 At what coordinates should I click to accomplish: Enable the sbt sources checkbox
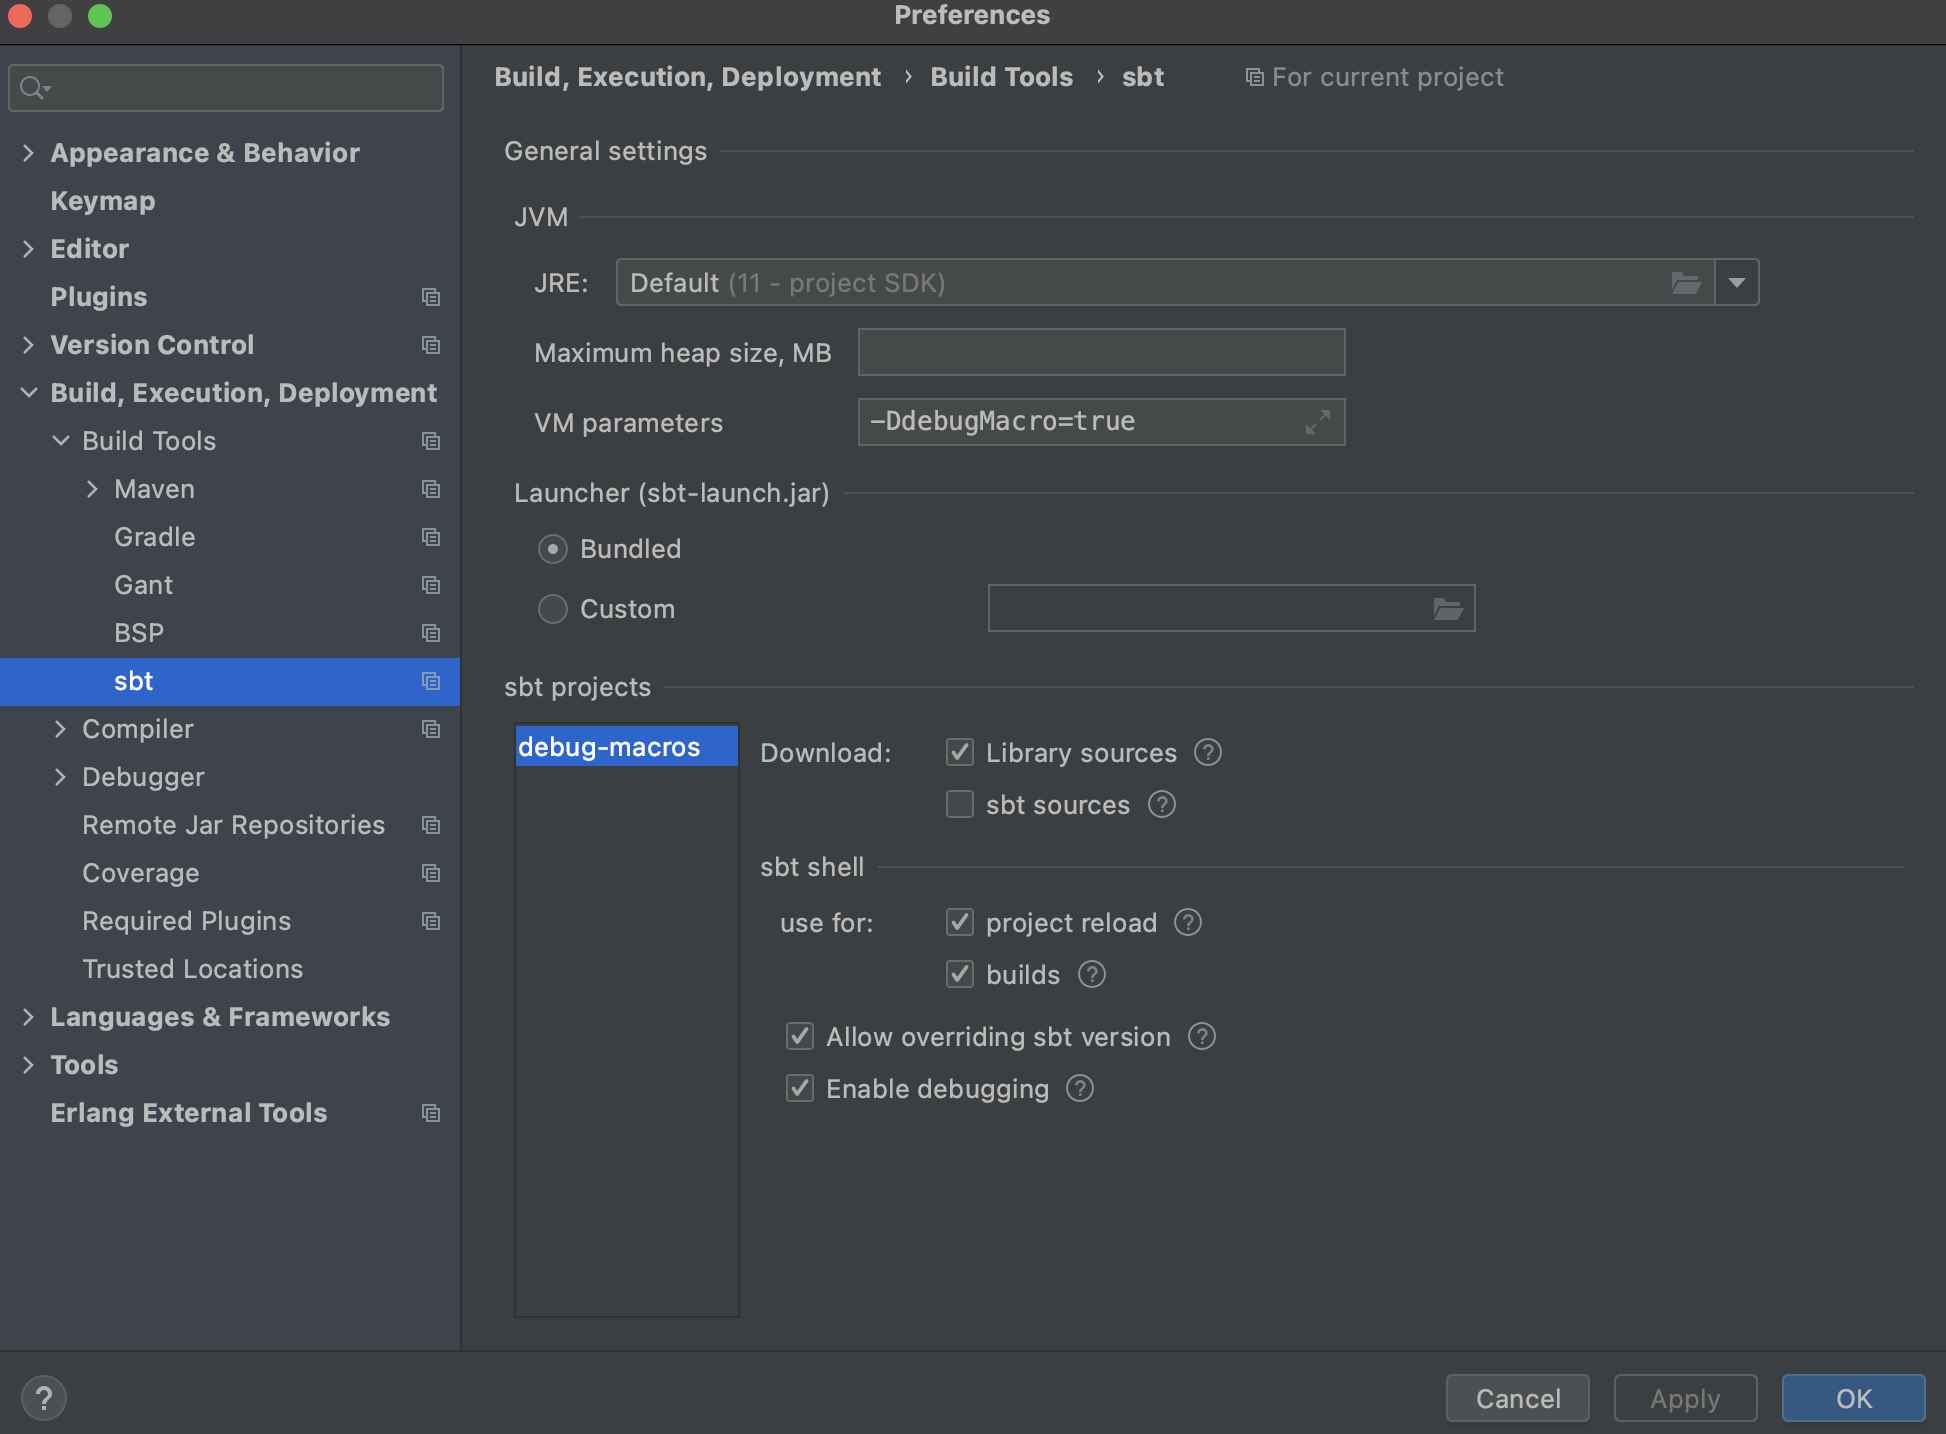(x=960, y=804)
